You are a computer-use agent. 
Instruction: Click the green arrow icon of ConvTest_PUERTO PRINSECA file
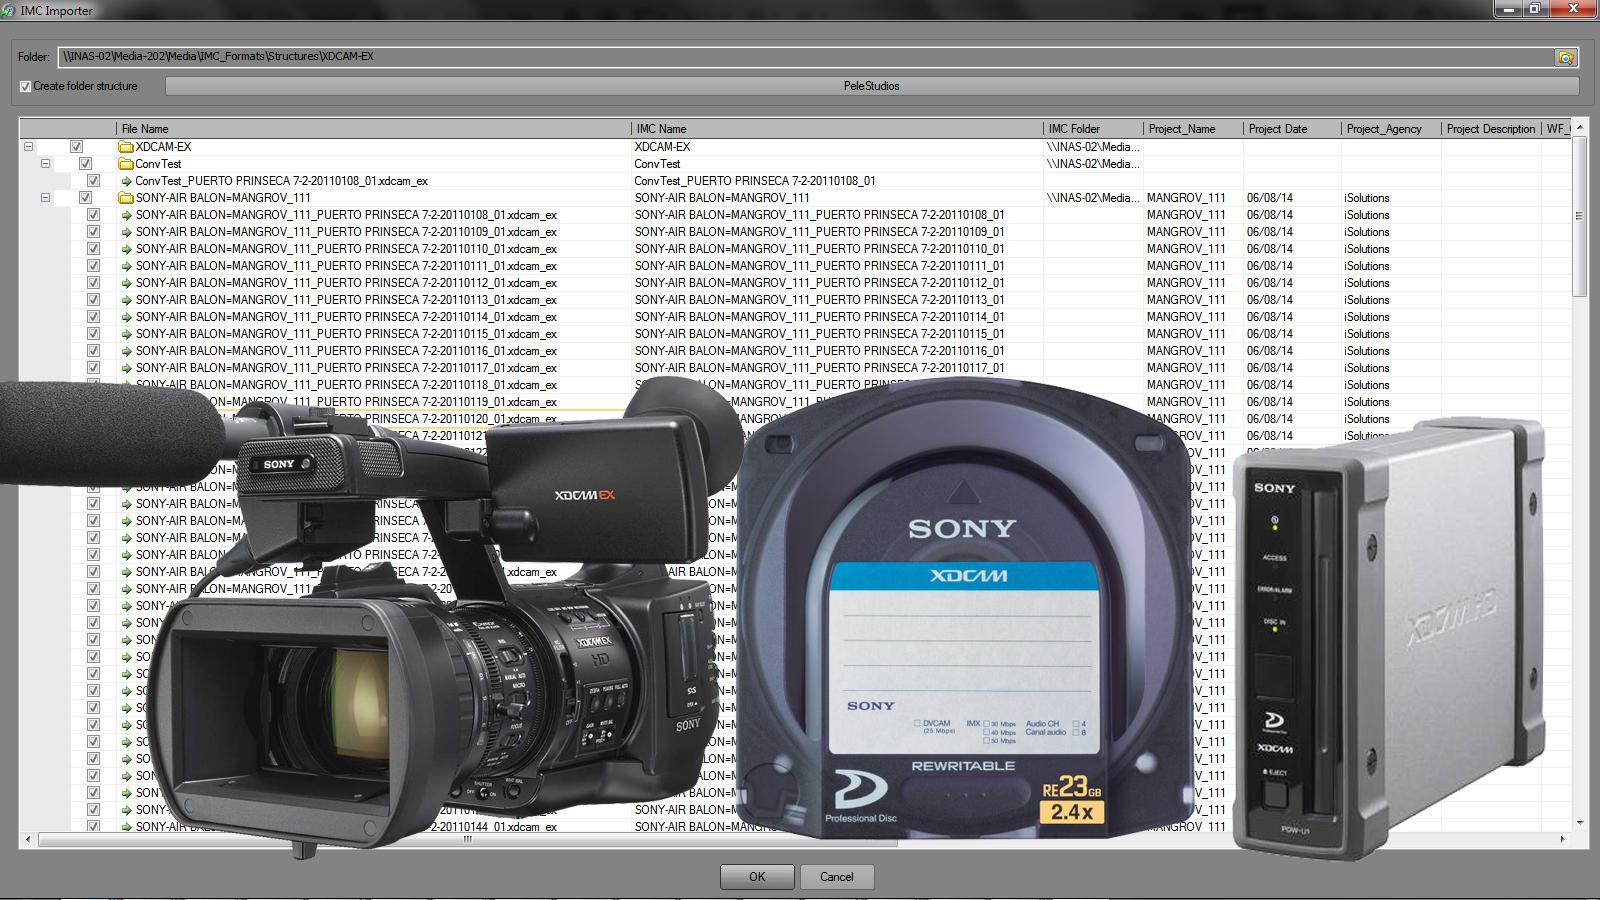(x=126, y=181)
